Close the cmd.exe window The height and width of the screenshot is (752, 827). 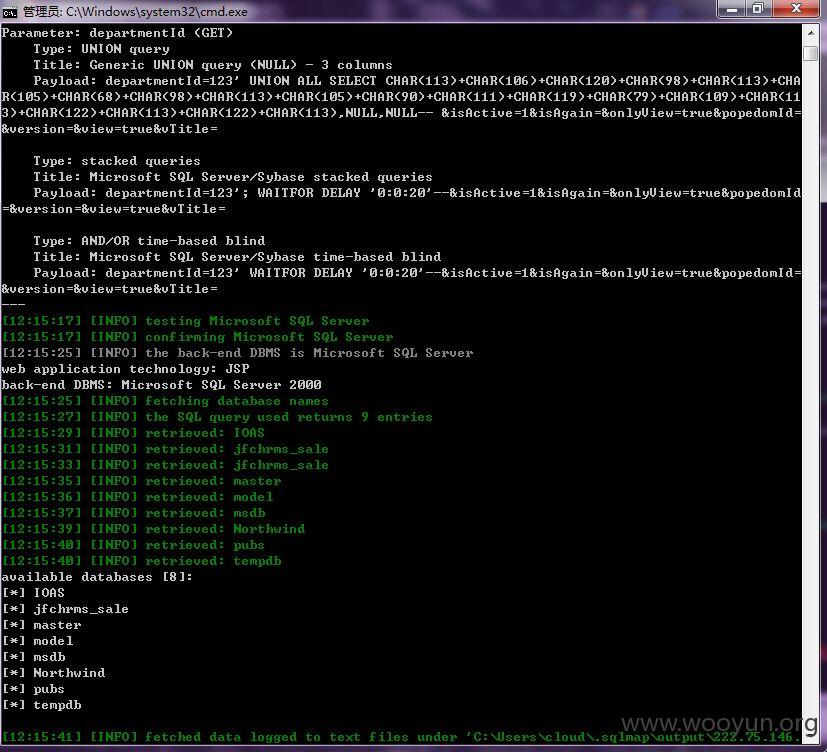(796, 9)
